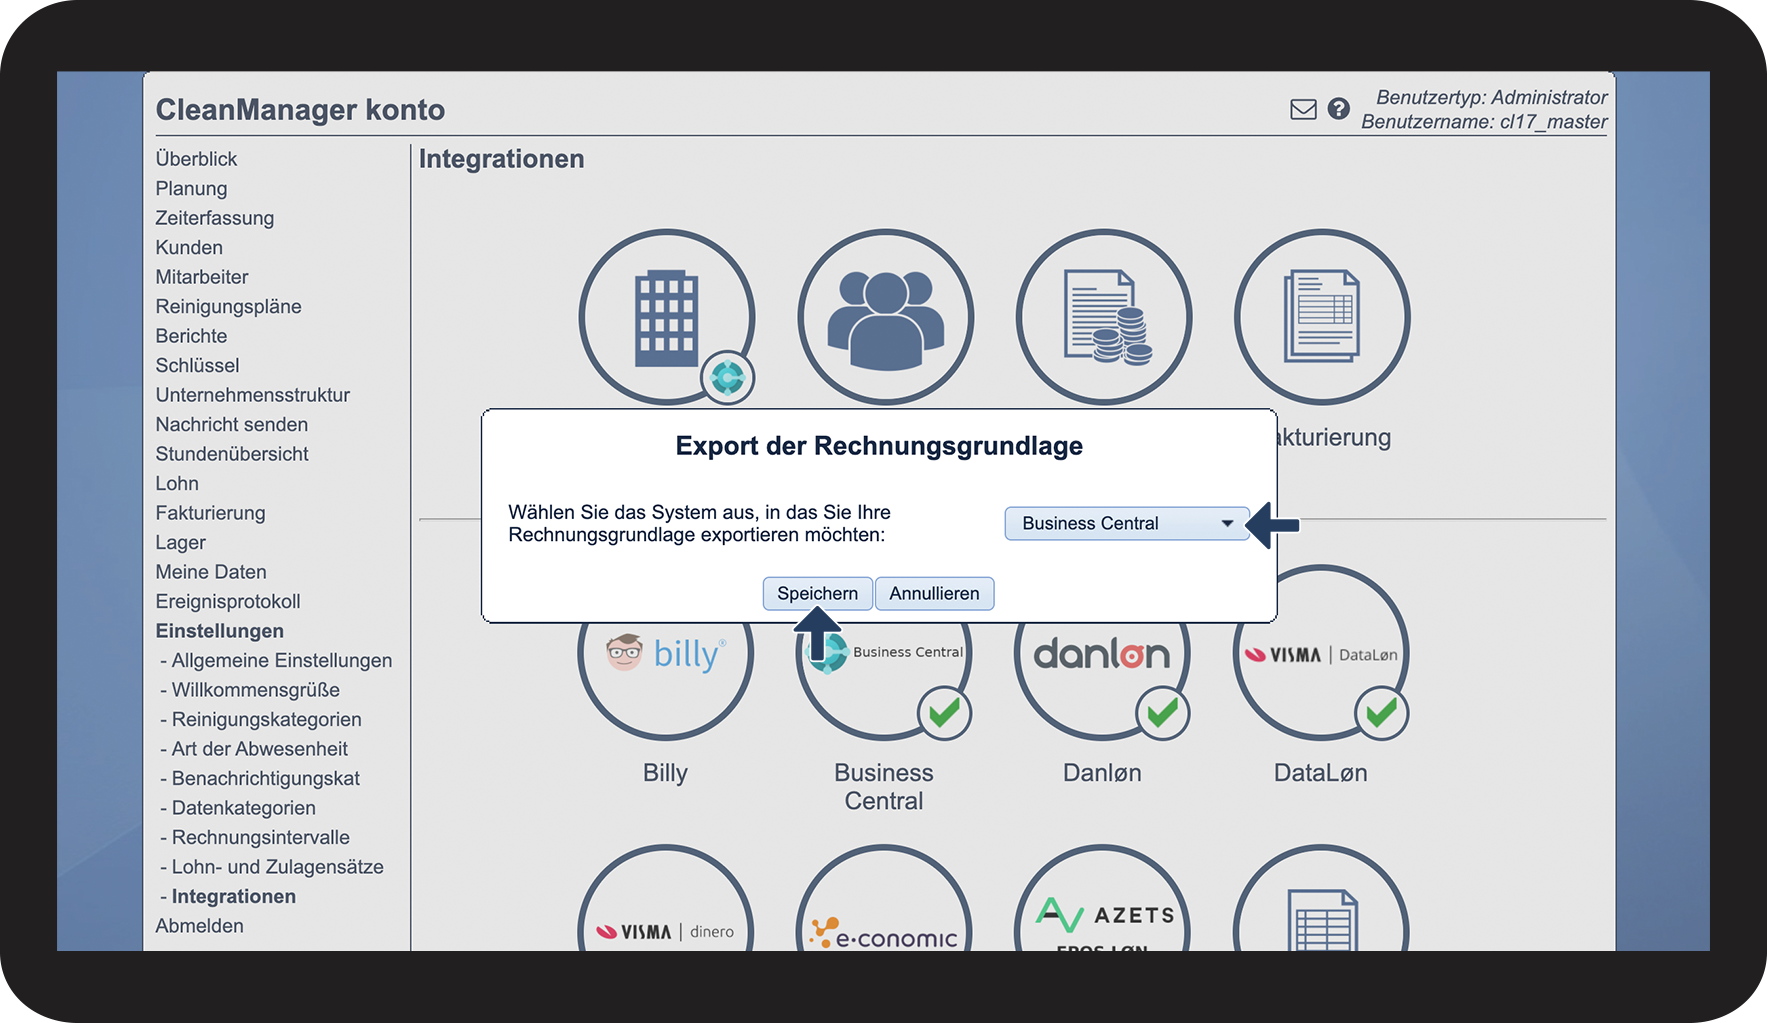1767x1023 pixels.
Task: Select the building integration category icon
Action: (x=666, y=317)
